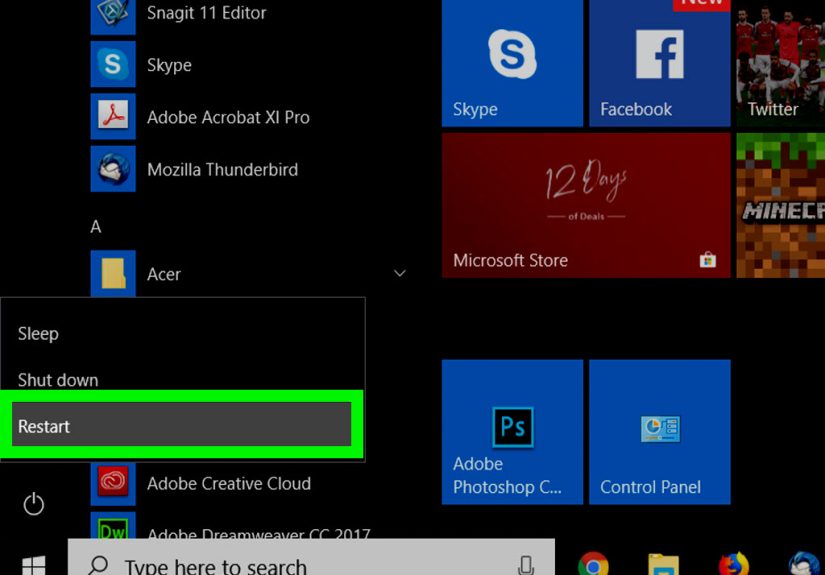
Task: Open the Facebook tile
Action: click(660, 63)
